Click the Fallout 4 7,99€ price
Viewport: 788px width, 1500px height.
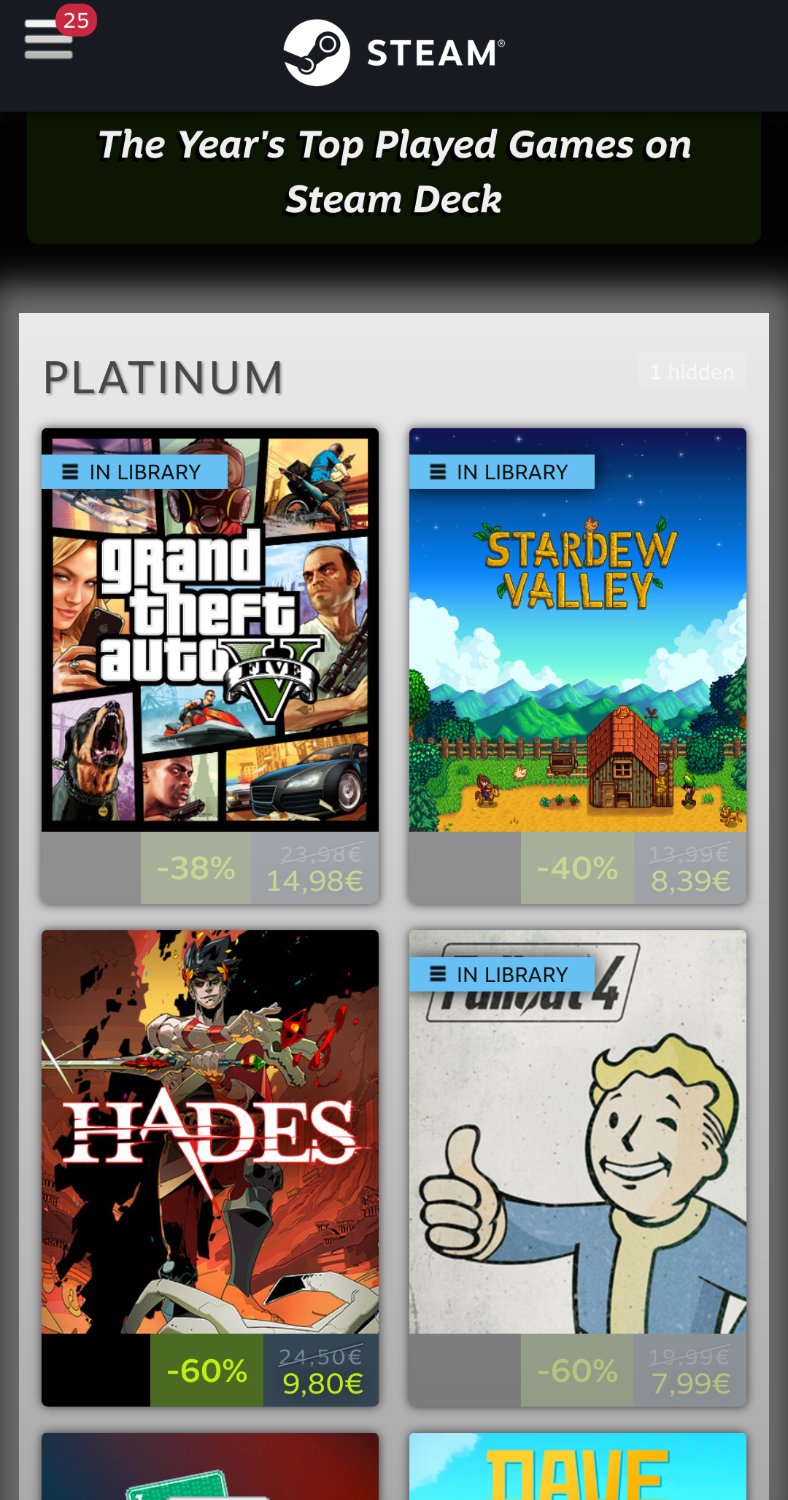point(690,1384)
